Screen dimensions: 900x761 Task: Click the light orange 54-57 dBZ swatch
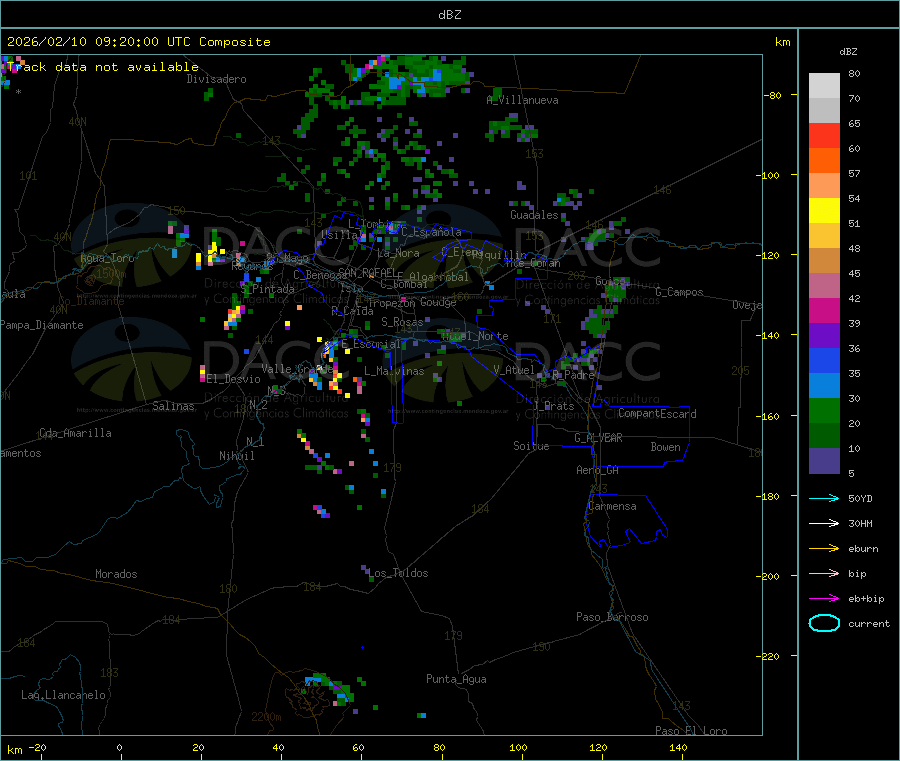pyautogui.click(x=824, y=185)
